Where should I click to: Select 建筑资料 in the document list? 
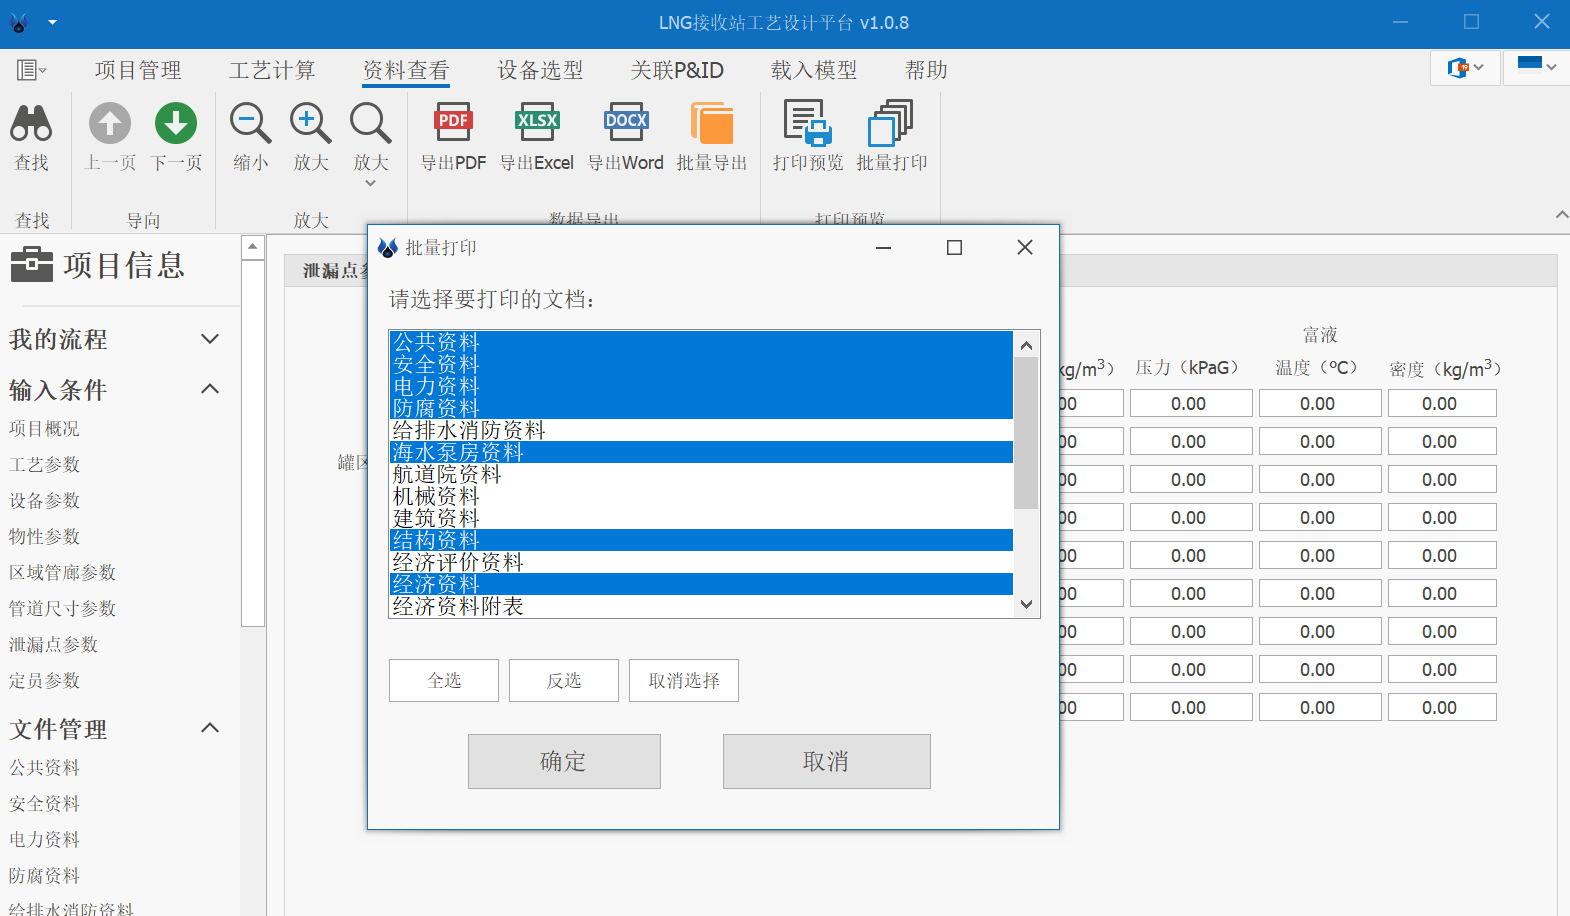(701, 518)
